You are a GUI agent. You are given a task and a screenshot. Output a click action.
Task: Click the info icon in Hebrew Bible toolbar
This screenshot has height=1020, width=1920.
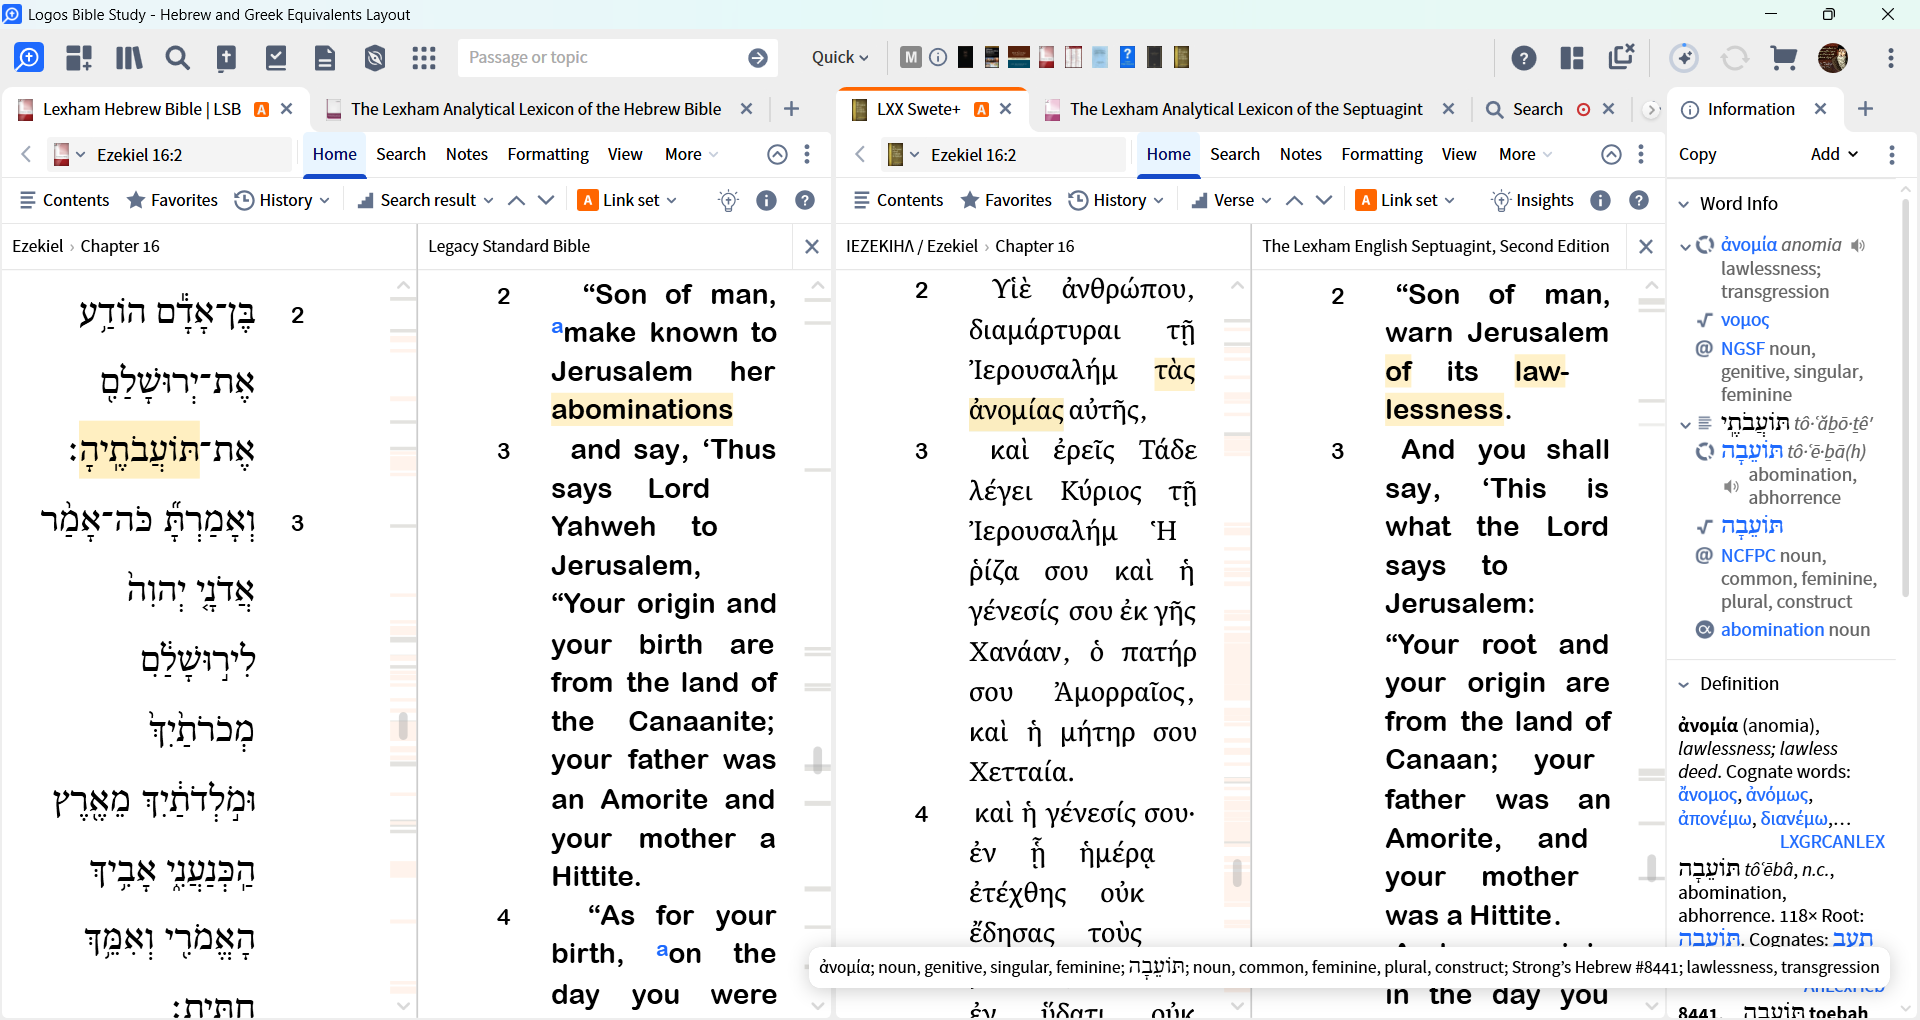[766, 200]
